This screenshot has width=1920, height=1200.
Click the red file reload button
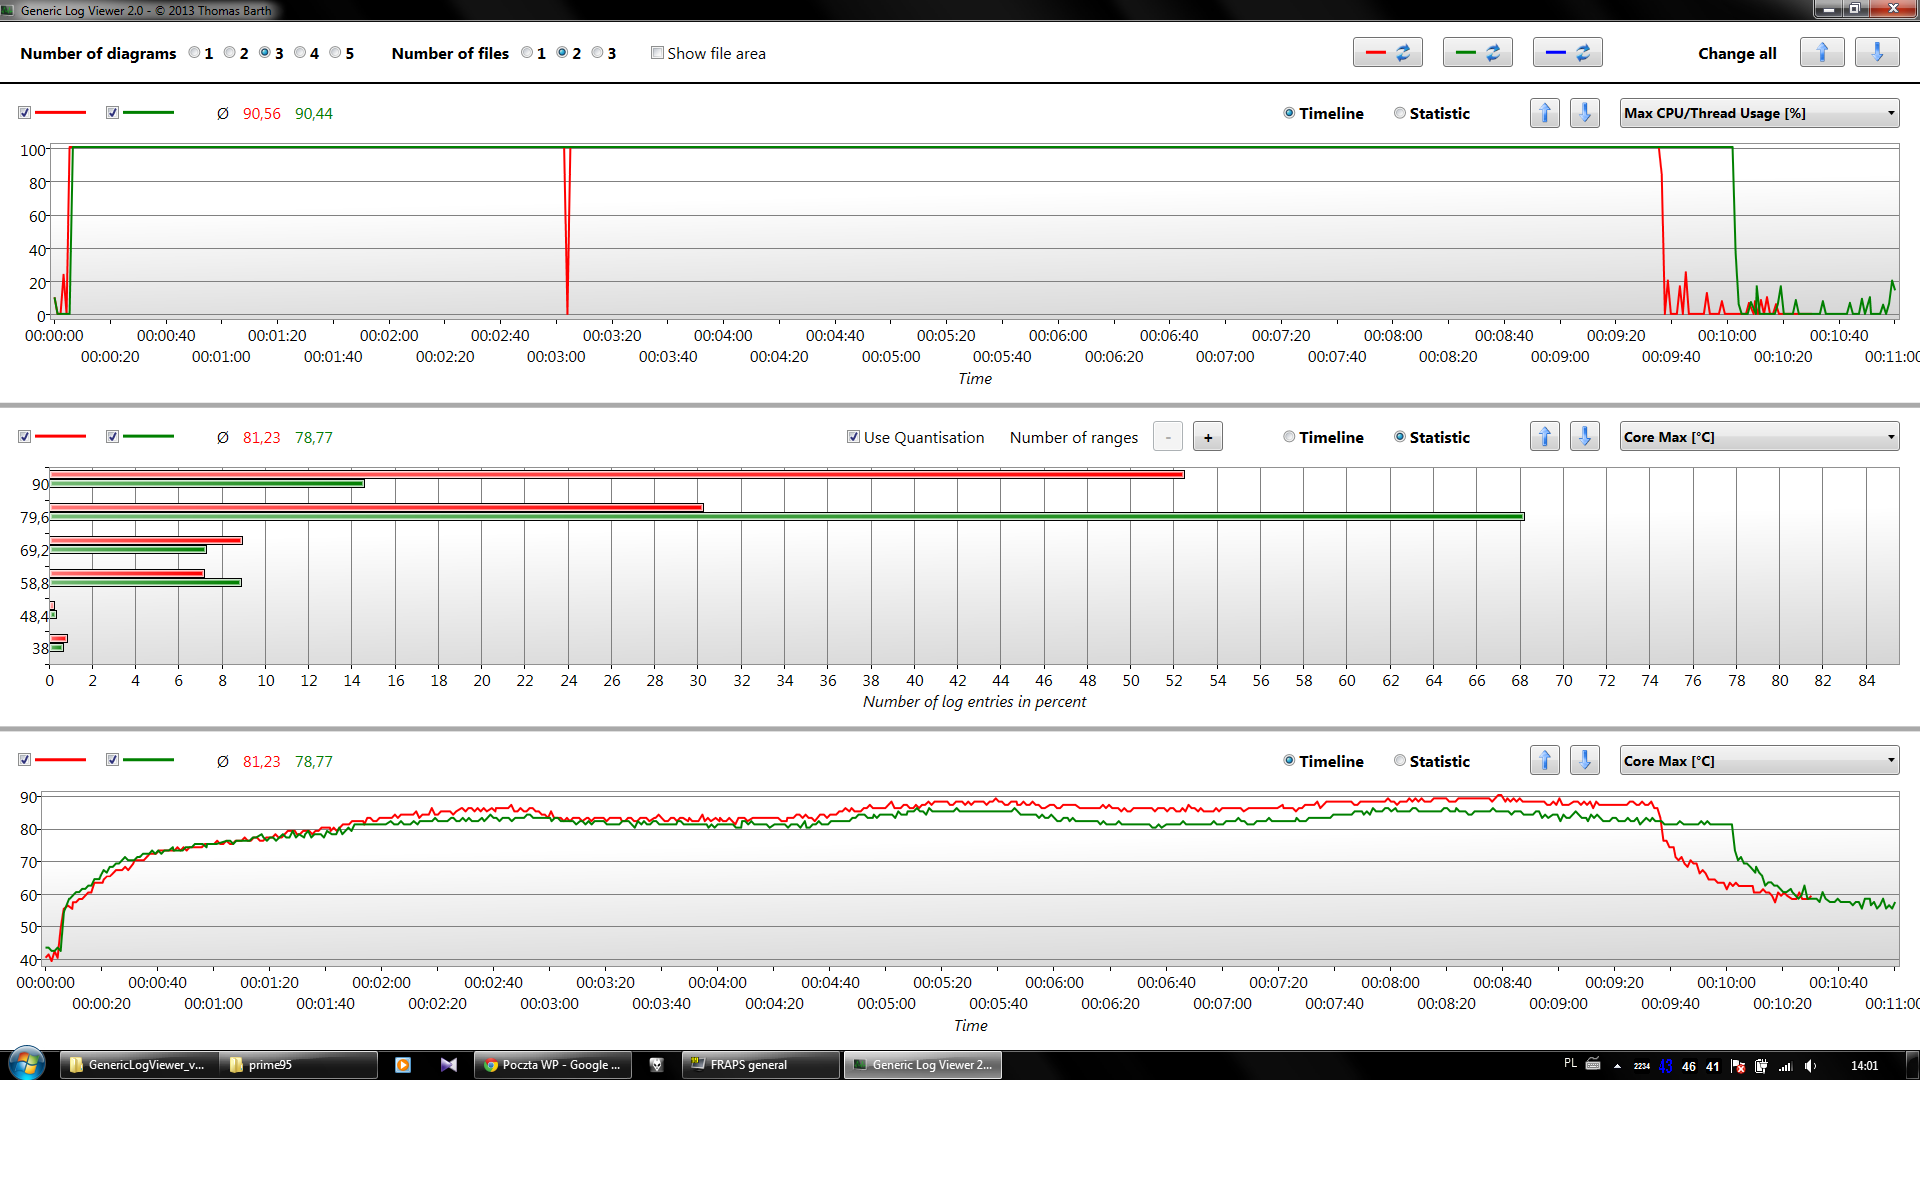[1387, 53]
